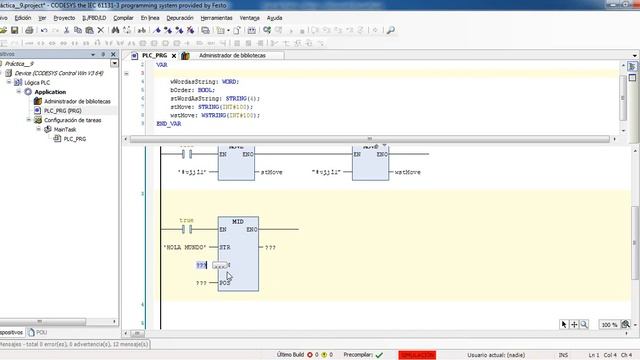Open the devices panel options dropdown arrow

pyautogui.click(x=93, y=54)
